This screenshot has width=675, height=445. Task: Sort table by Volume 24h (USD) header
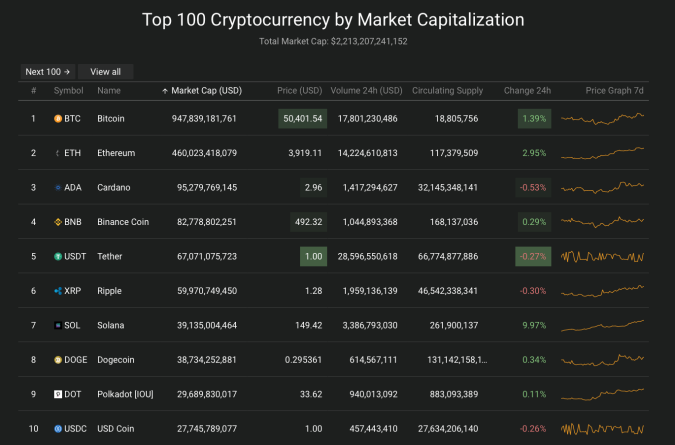pyautogui.click(x=366, y=91)
